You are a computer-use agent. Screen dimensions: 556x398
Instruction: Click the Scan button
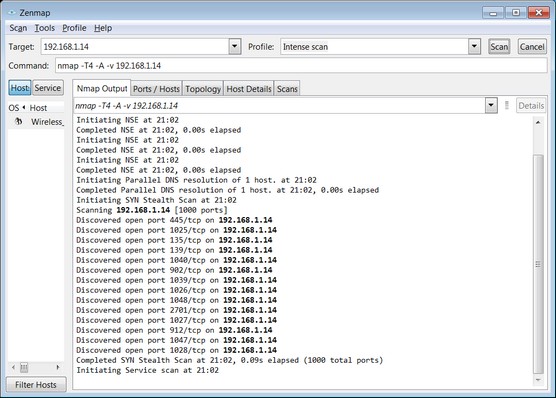pos(499,47)
